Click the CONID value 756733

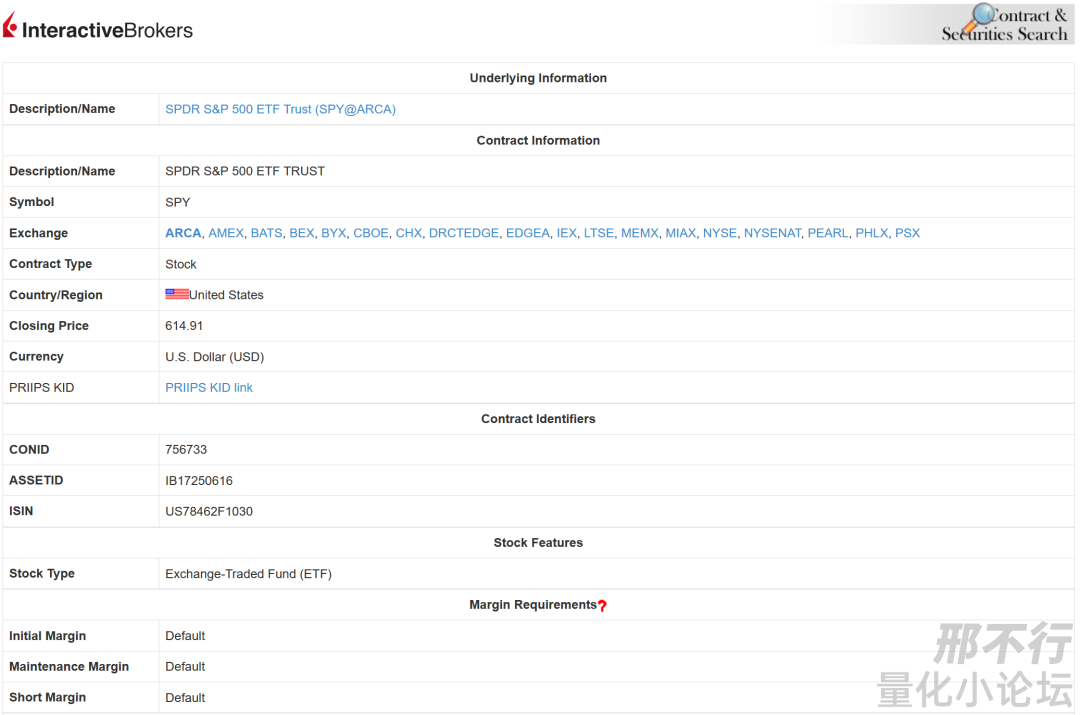pos(186,450)
